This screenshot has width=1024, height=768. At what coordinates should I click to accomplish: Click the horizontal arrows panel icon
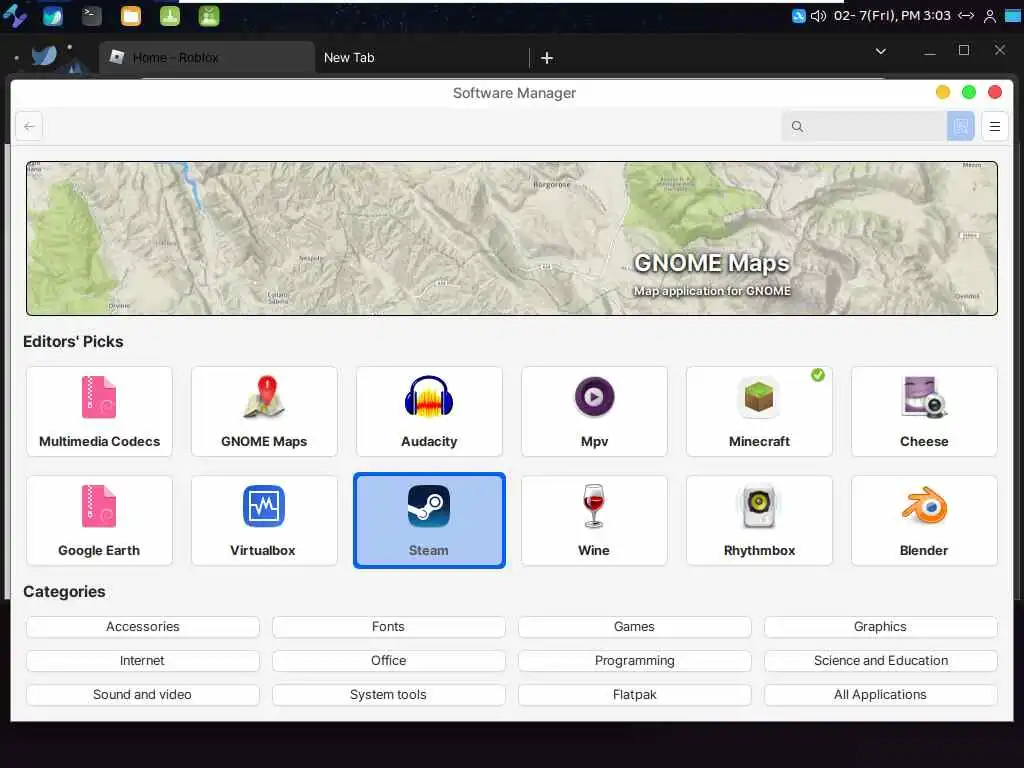tap(967, 16)
